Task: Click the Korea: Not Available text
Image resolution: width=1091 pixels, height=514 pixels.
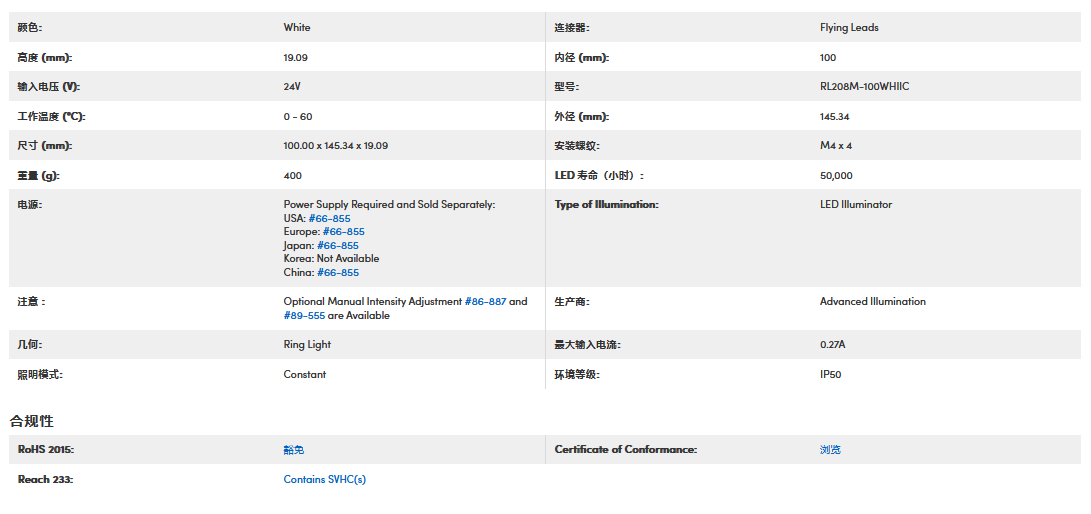Action: click(331, 259)
